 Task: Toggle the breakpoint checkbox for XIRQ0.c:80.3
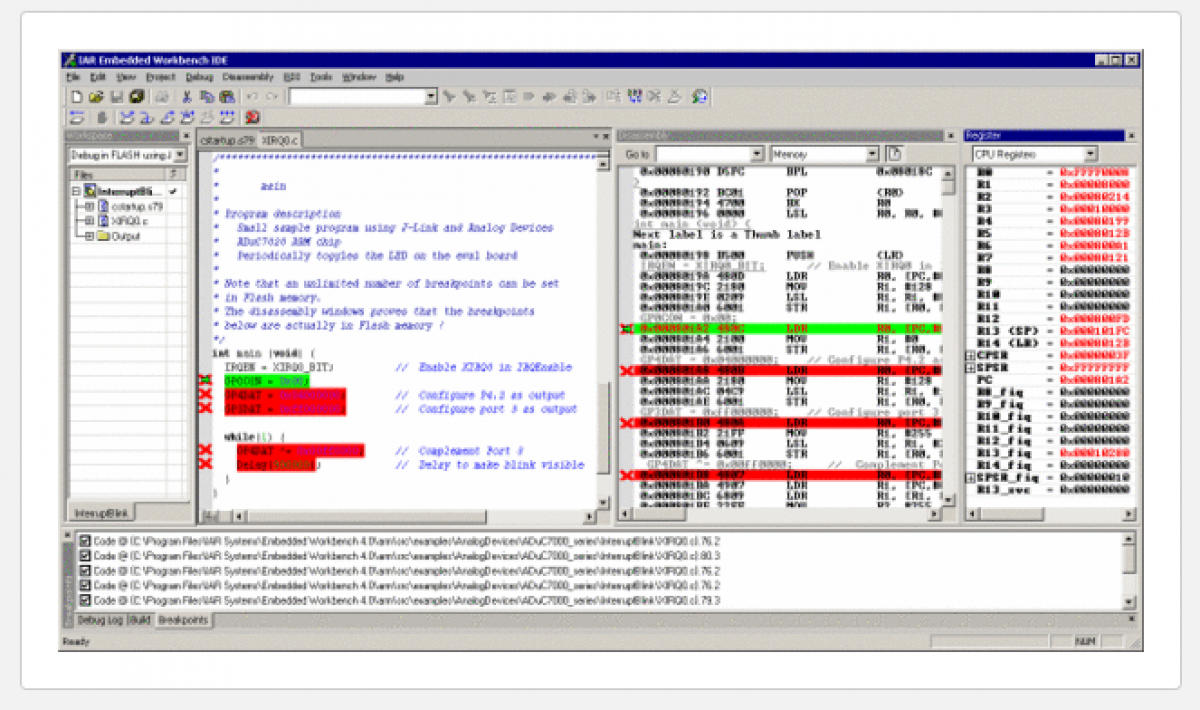(85, 556)
